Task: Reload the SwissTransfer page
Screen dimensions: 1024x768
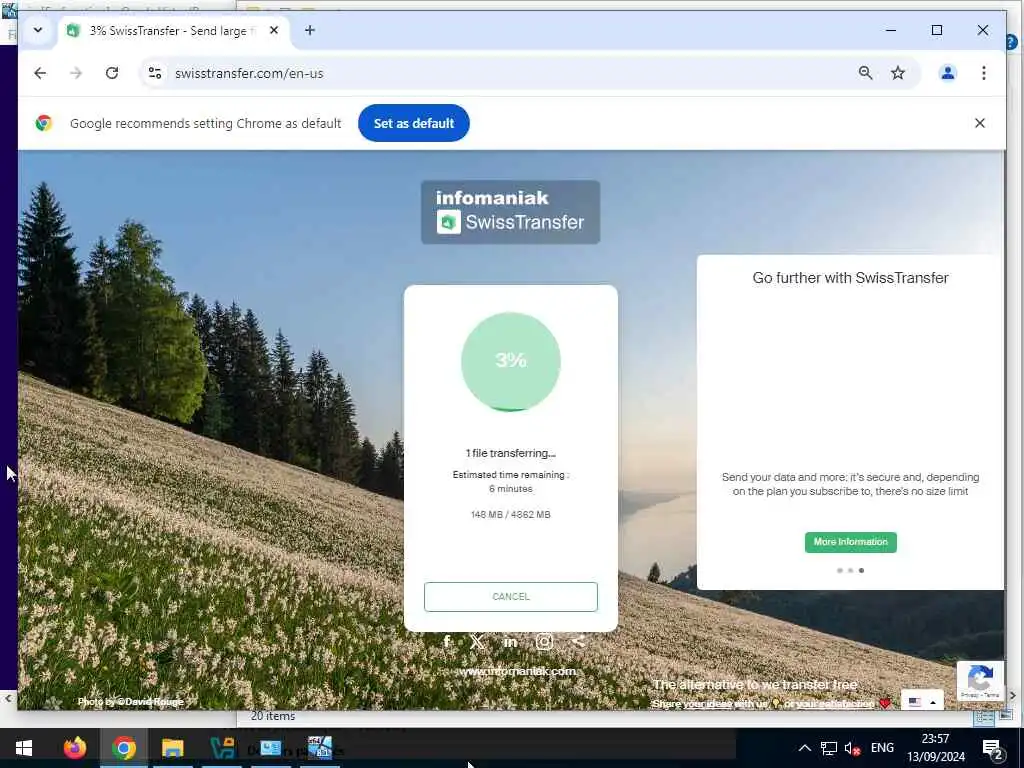Action: coord(112,73)
